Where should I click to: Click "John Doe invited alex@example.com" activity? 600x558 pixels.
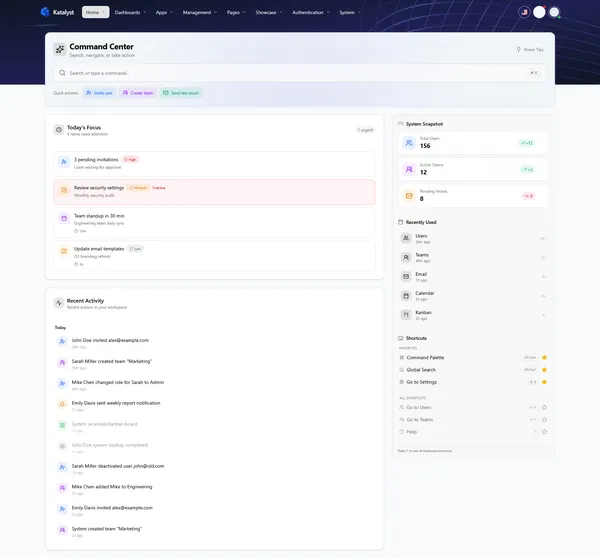click(x=214, y=343)
